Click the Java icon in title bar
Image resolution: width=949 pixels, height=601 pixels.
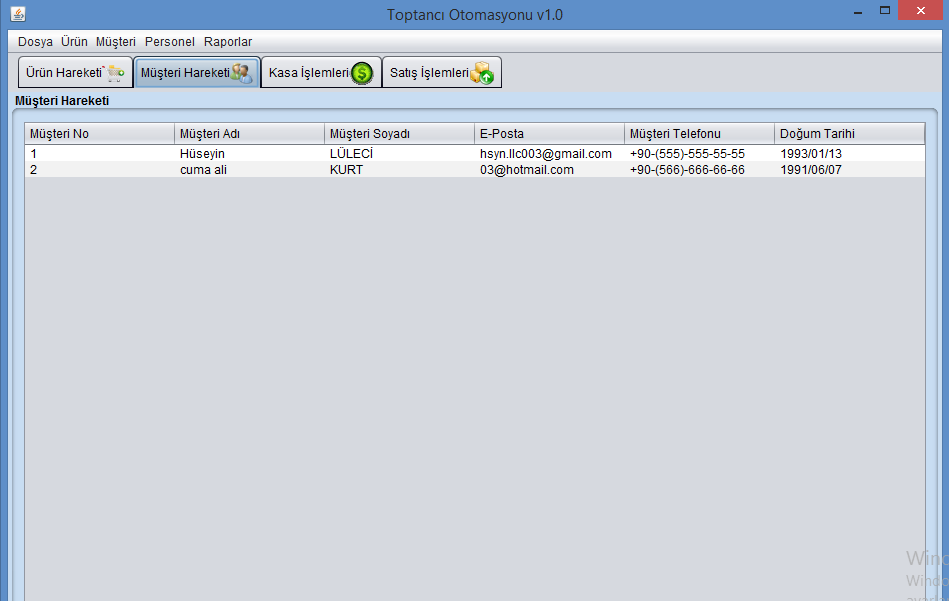[x=17, y=14]
